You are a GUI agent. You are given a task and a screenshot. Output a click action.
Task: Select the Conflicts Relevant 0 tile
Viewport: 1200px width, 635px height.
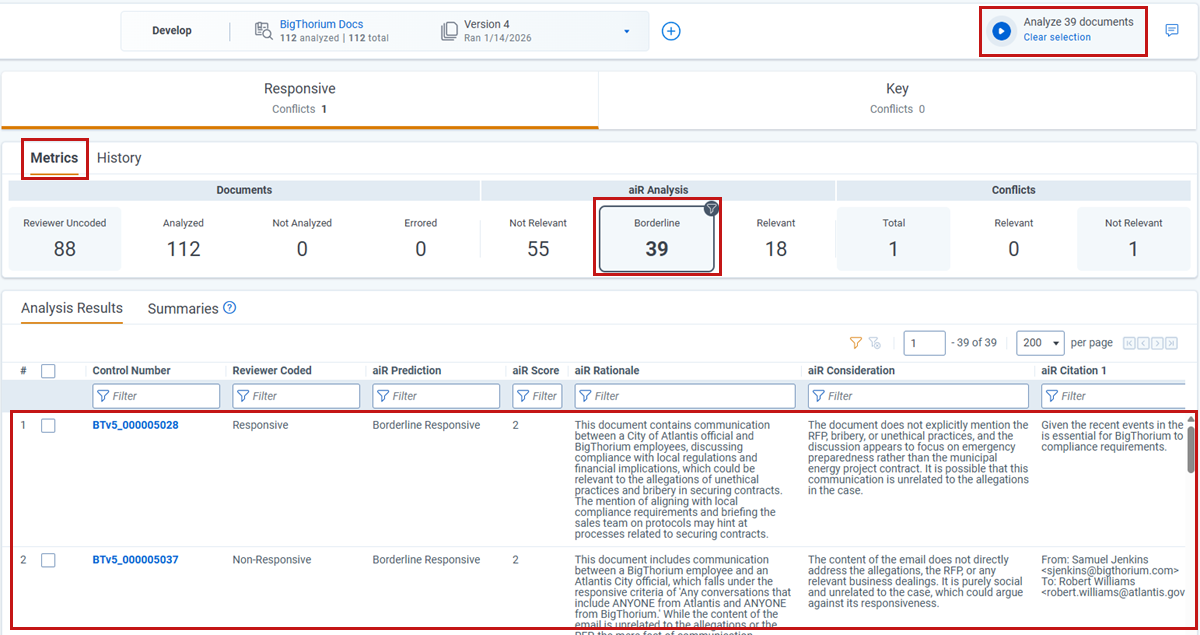coord(1013,239)
